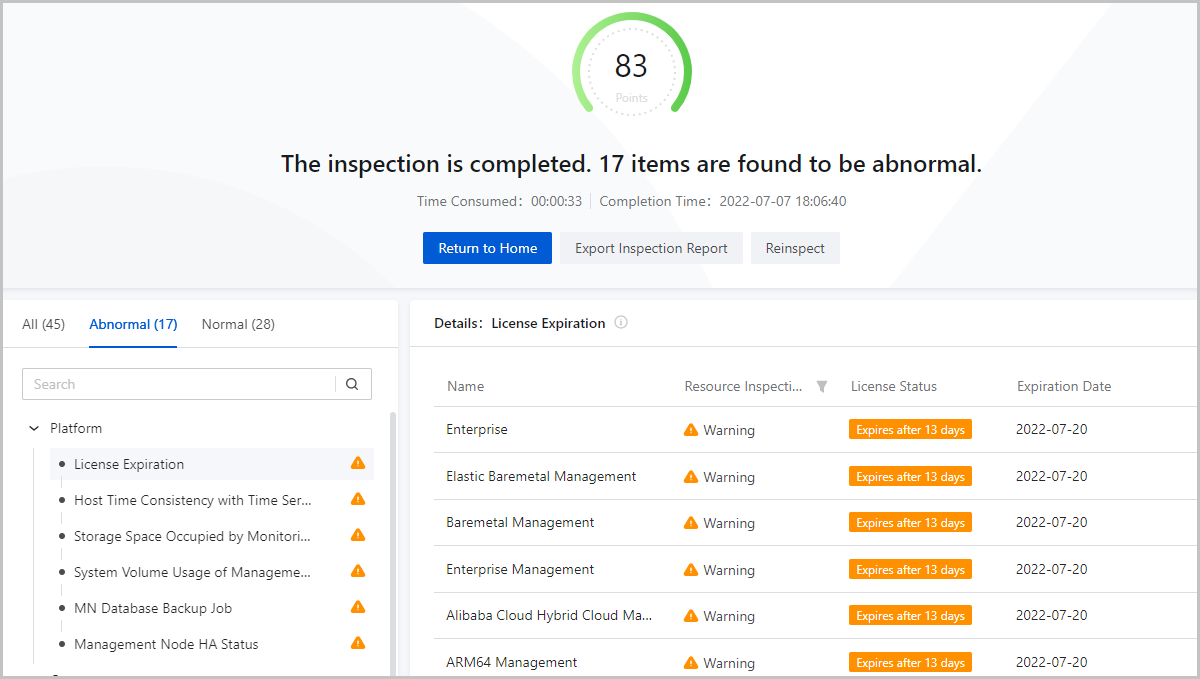Open Storage Space Occupied by Monitoring item
The height and width of the screenshot is (679, 1200).
[192, 536]
